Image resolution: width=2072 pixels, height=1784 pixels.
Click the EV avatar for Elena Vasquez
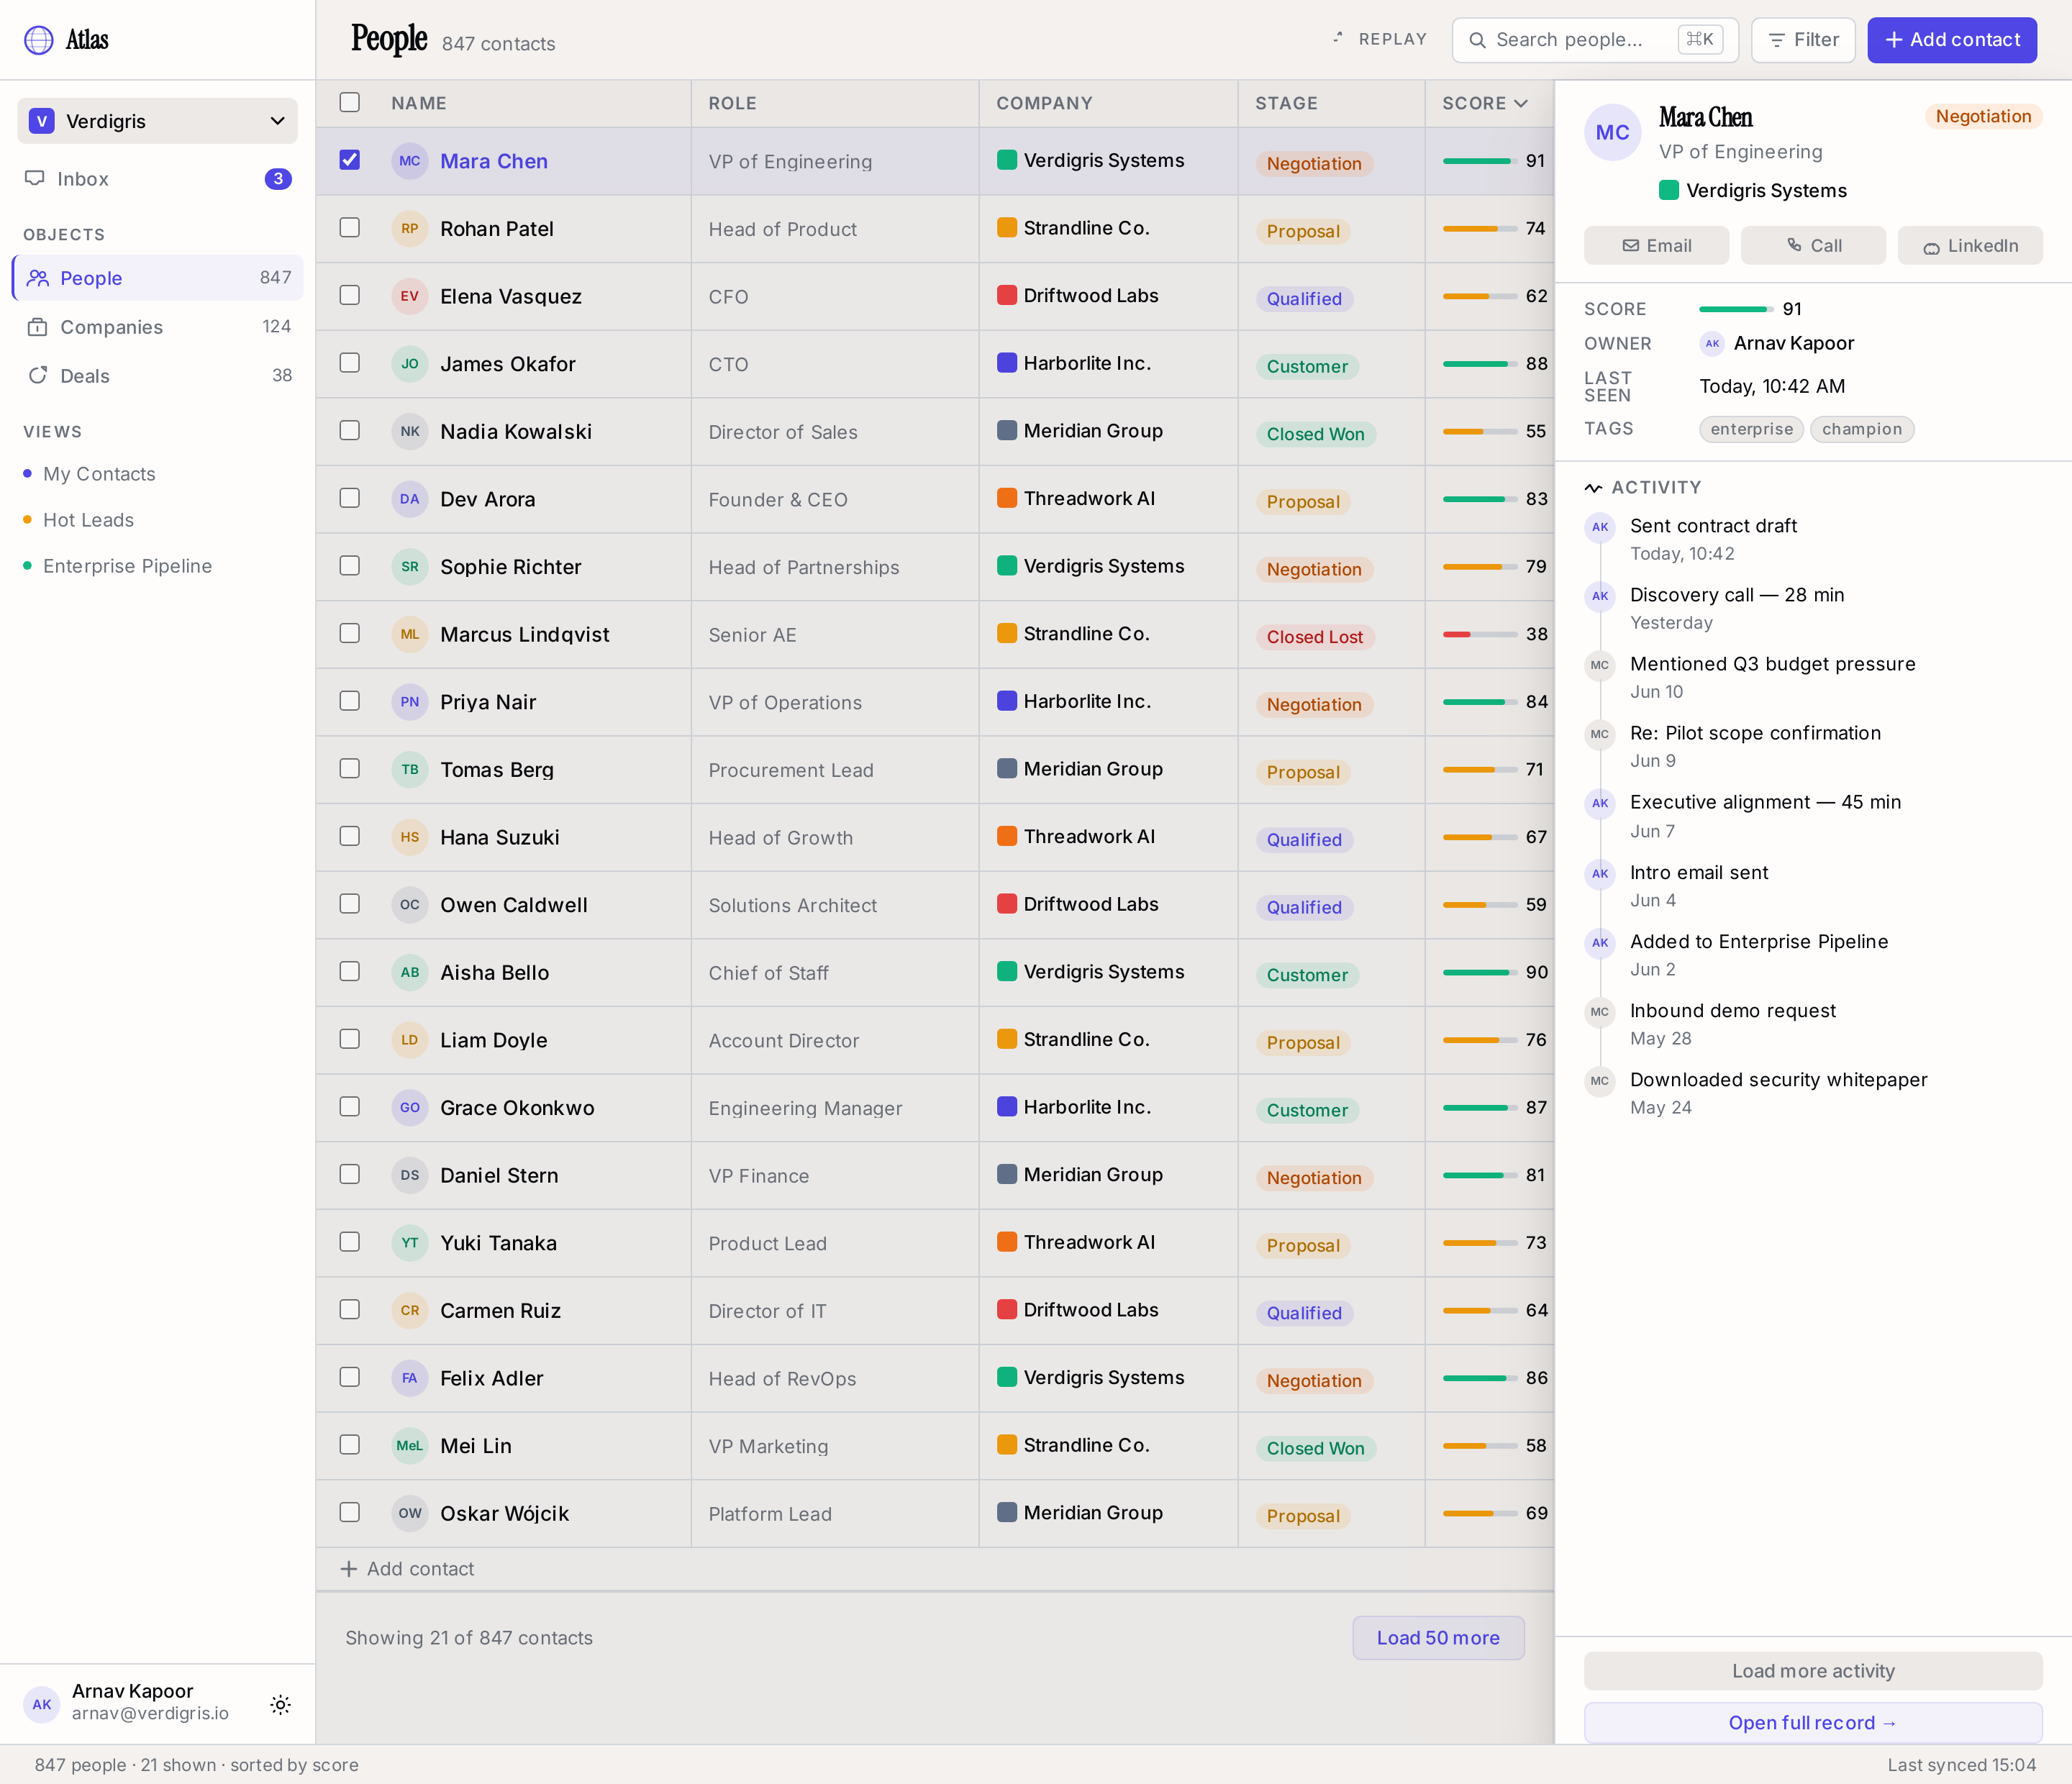(410, 296)
